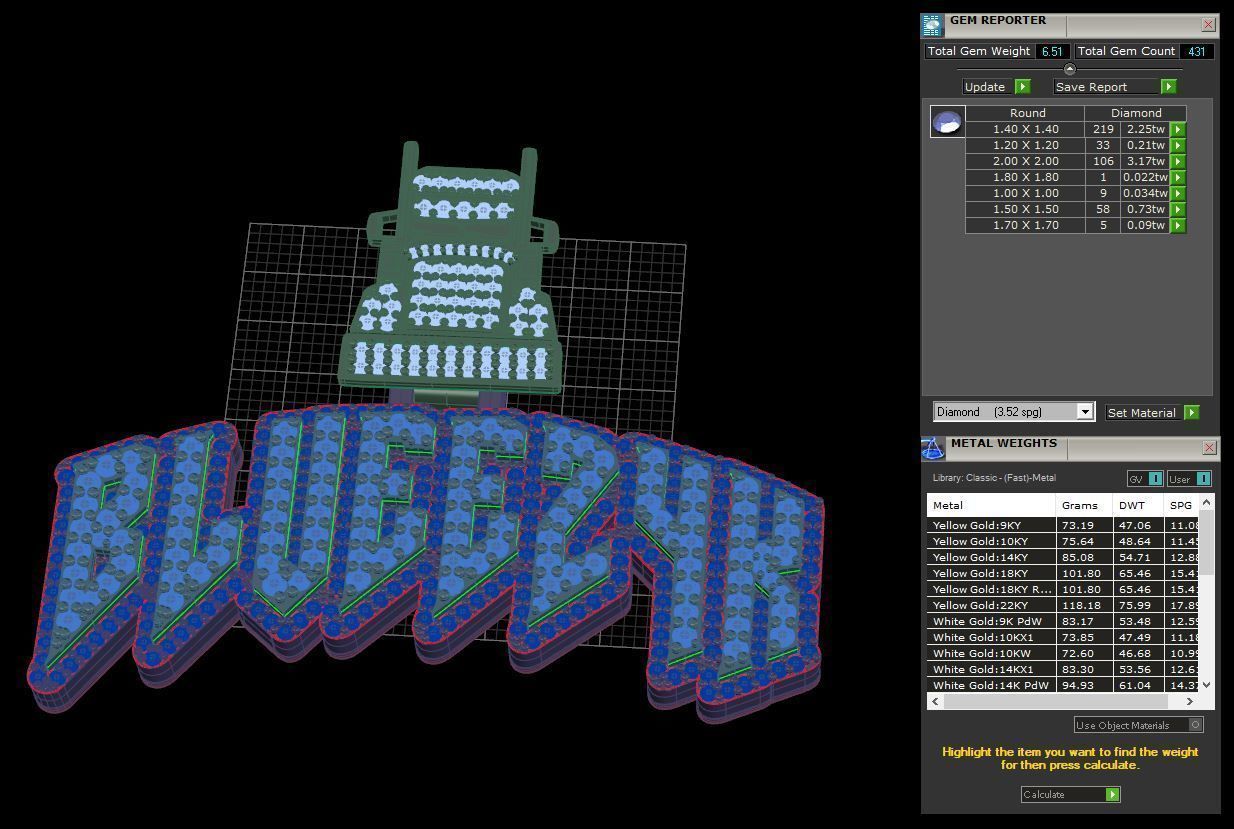The height and width of the screenshot is (829, 1234).
Task: Click the Metal Weights scale icon
Action: 932,448
